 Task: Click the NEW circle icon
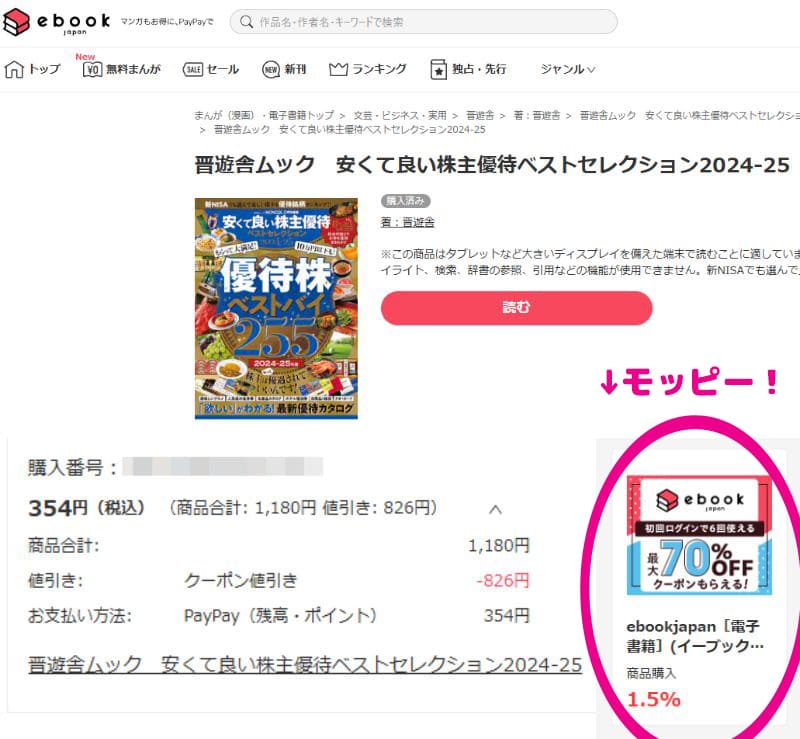pyautogui.click(x=270, y=69)
